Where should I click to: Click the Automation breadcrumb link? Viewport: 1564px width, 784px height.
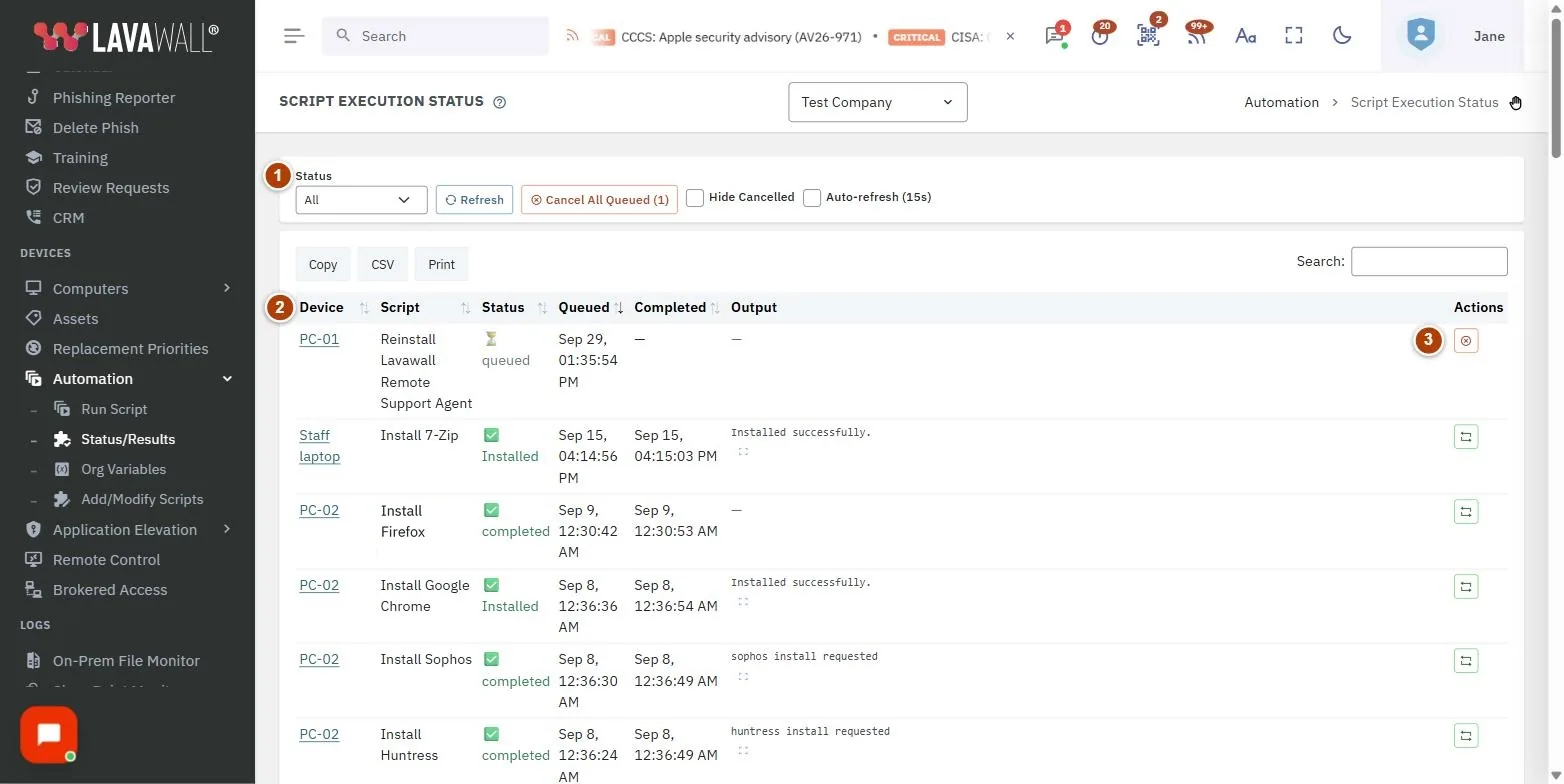click(x=1281, y=102)
